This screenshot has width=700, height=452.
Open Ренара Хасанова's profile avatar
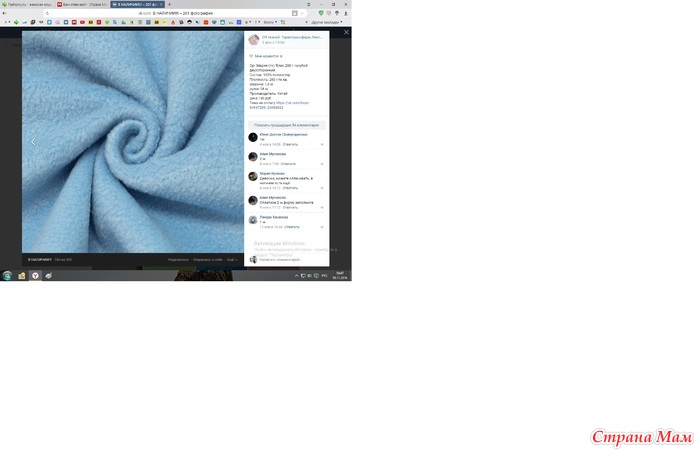(253, 220)
